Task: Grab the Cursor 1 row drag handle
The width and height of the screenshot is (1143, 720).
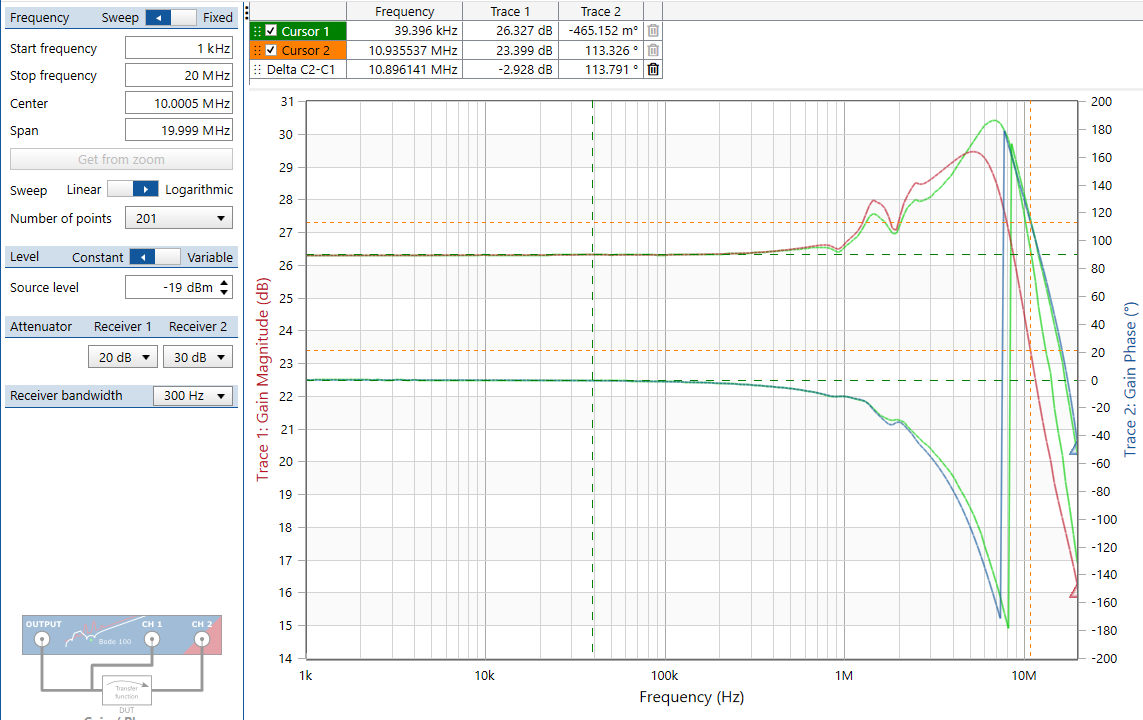Action: coord(257,31)
